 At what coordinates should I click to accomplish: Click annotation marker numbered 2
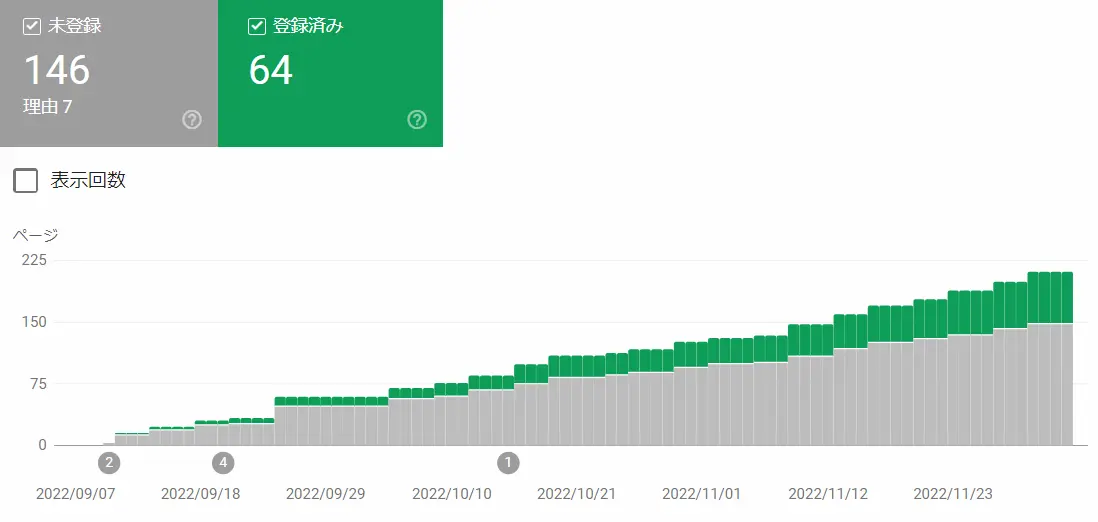tap(108, 463)
